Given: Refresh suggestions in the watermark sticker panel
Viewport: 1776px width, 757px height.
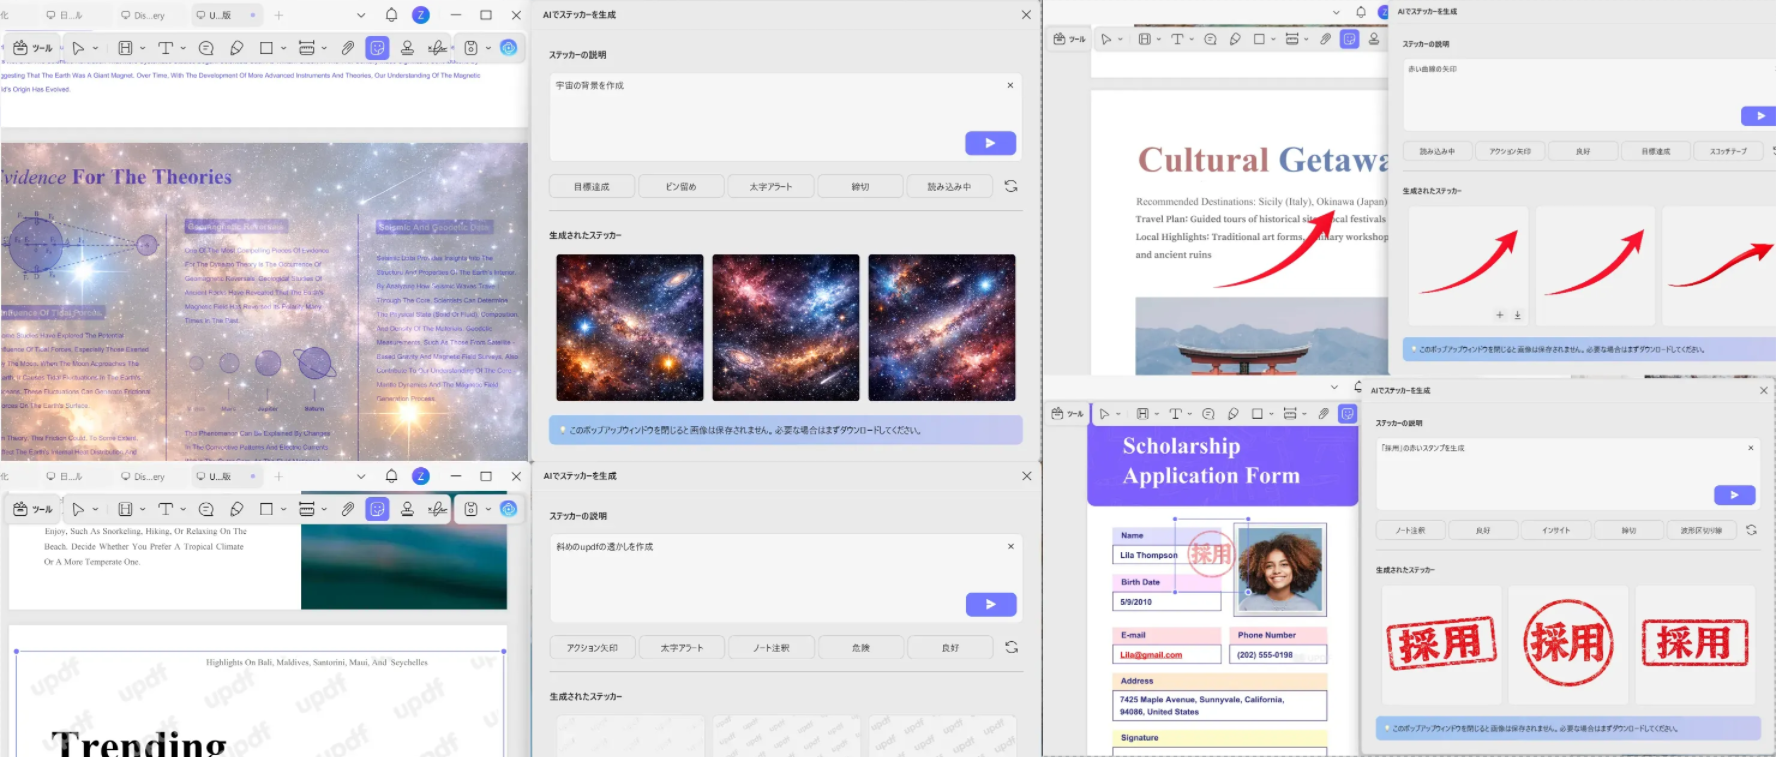Looking at the screenshot, I should [x=1011, y=647].
